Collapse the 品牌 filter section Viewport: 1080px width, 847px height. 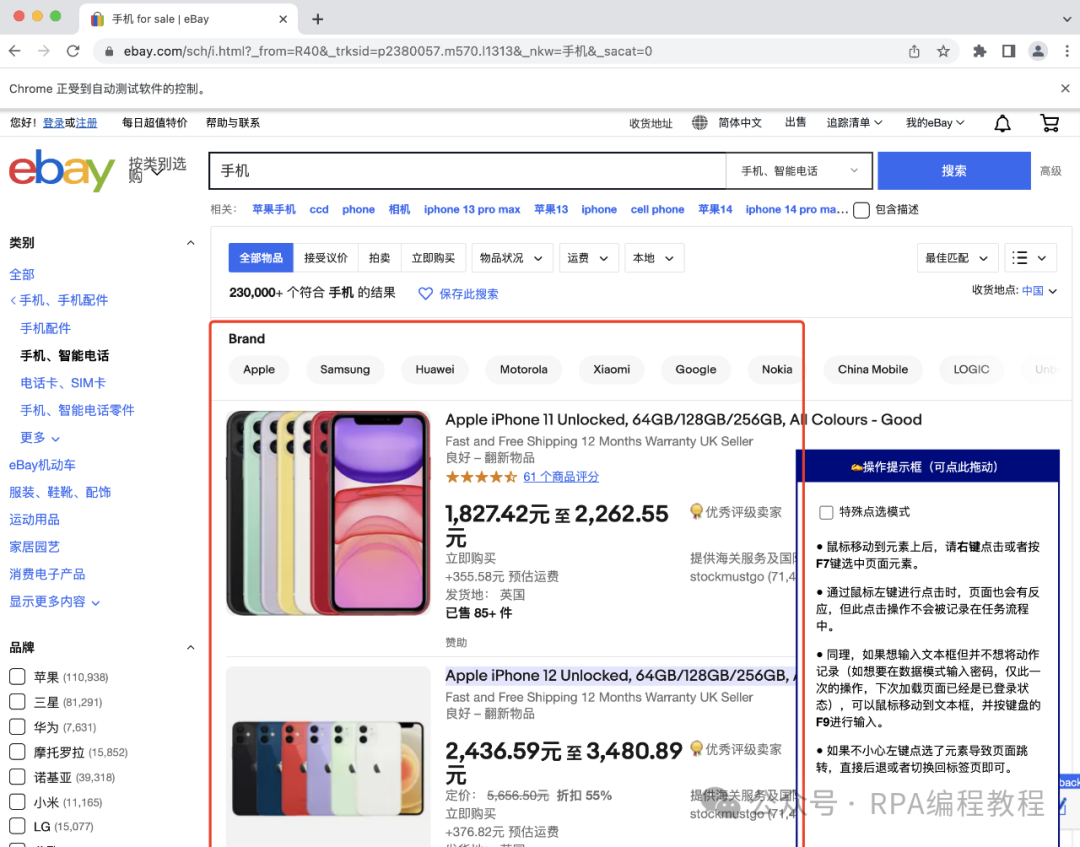click(191, 648)
